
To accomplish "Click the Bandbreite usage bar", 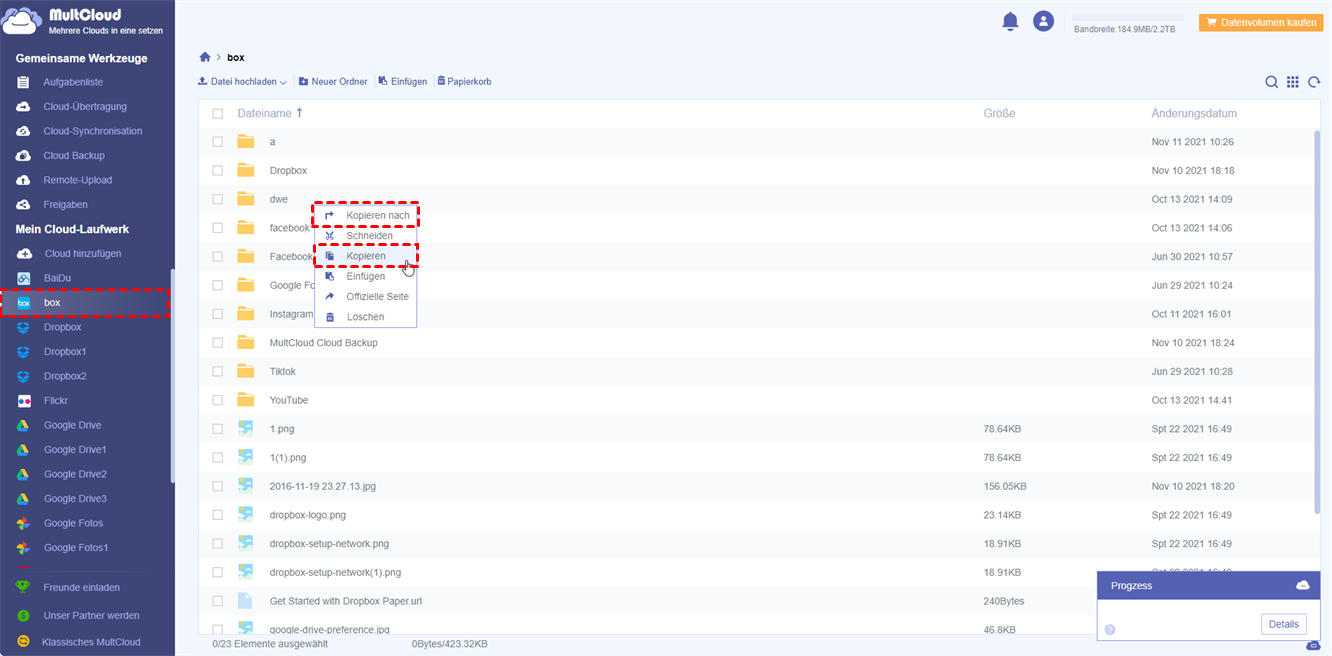I will click(1128, 18).
